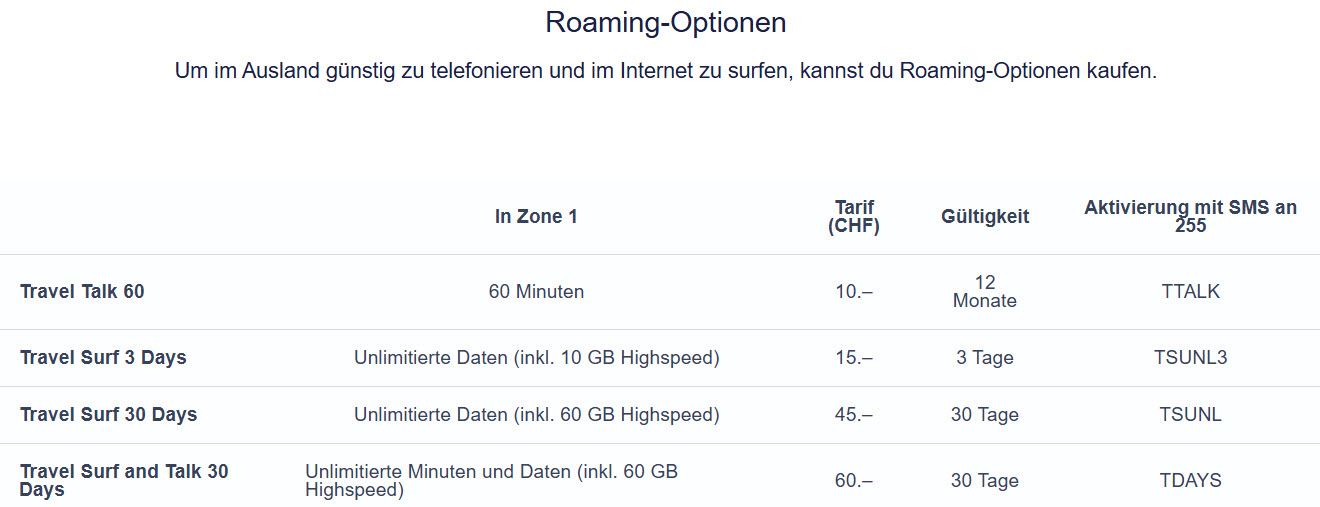The width and height of the screenshot is (1320, 507).
Task: Click the "3 Tage" validity cell
Action: coord(985,357)
